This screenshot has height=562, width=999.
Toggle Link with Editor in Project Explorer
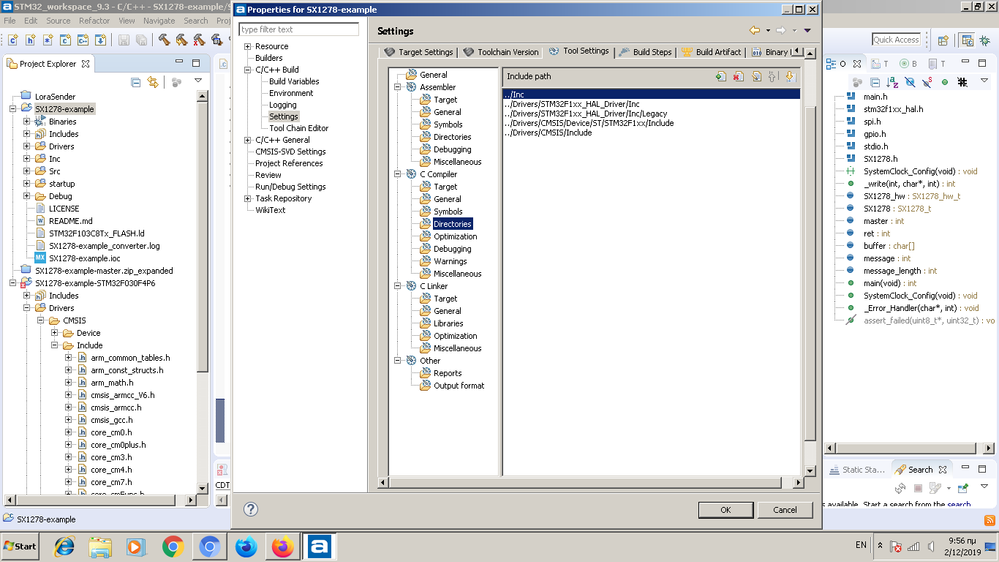(153, 82)
